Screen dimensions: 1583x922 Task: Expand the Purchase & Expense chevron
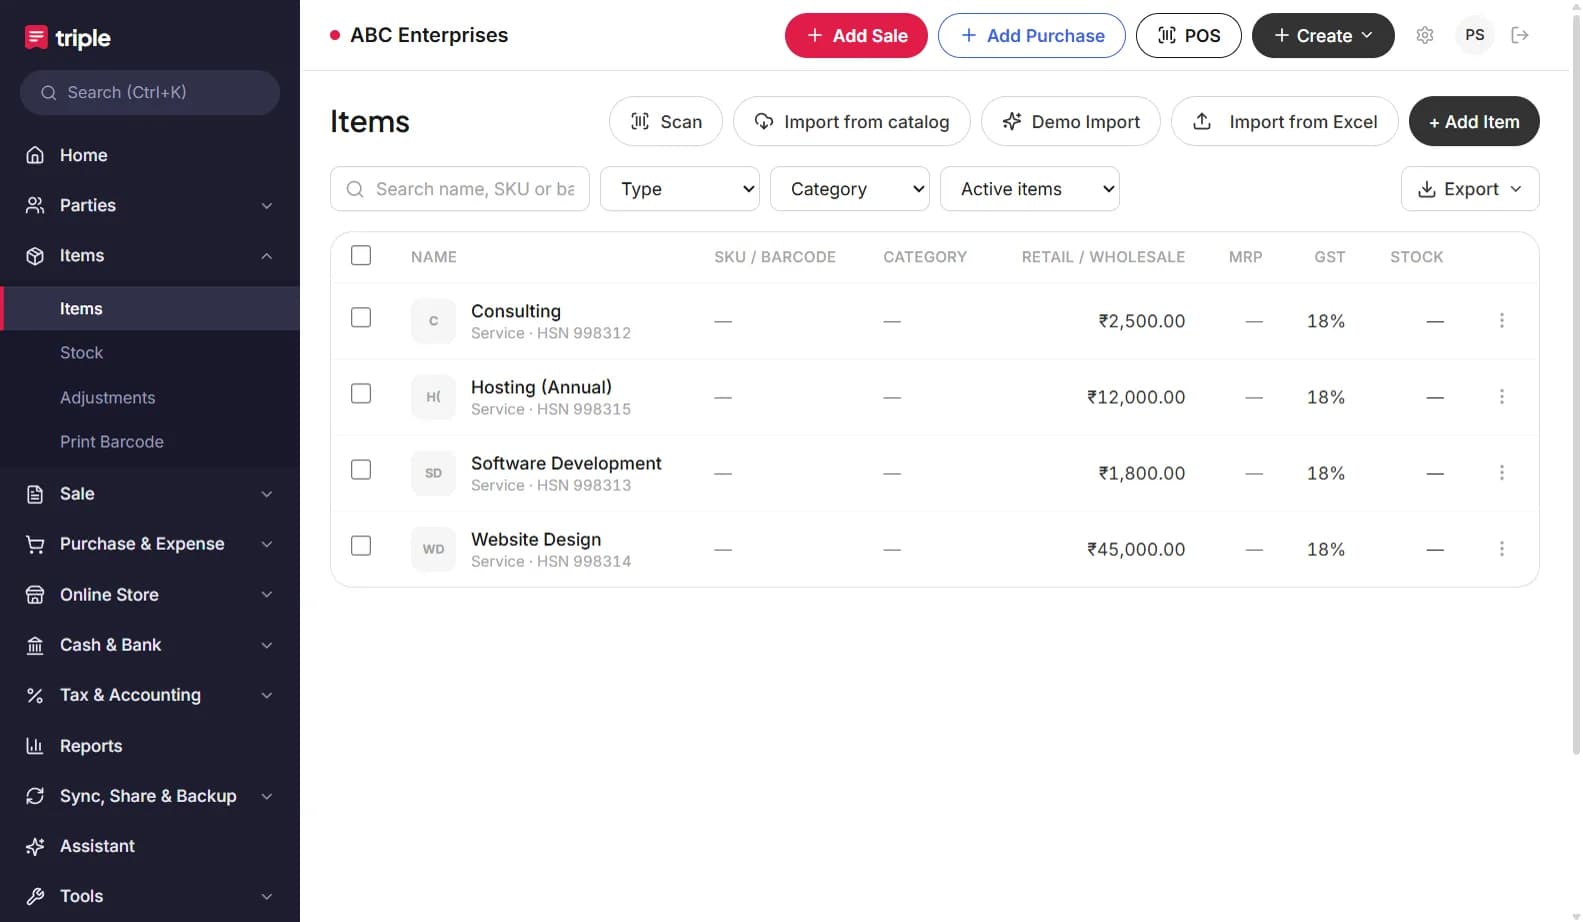coord(267,544)
